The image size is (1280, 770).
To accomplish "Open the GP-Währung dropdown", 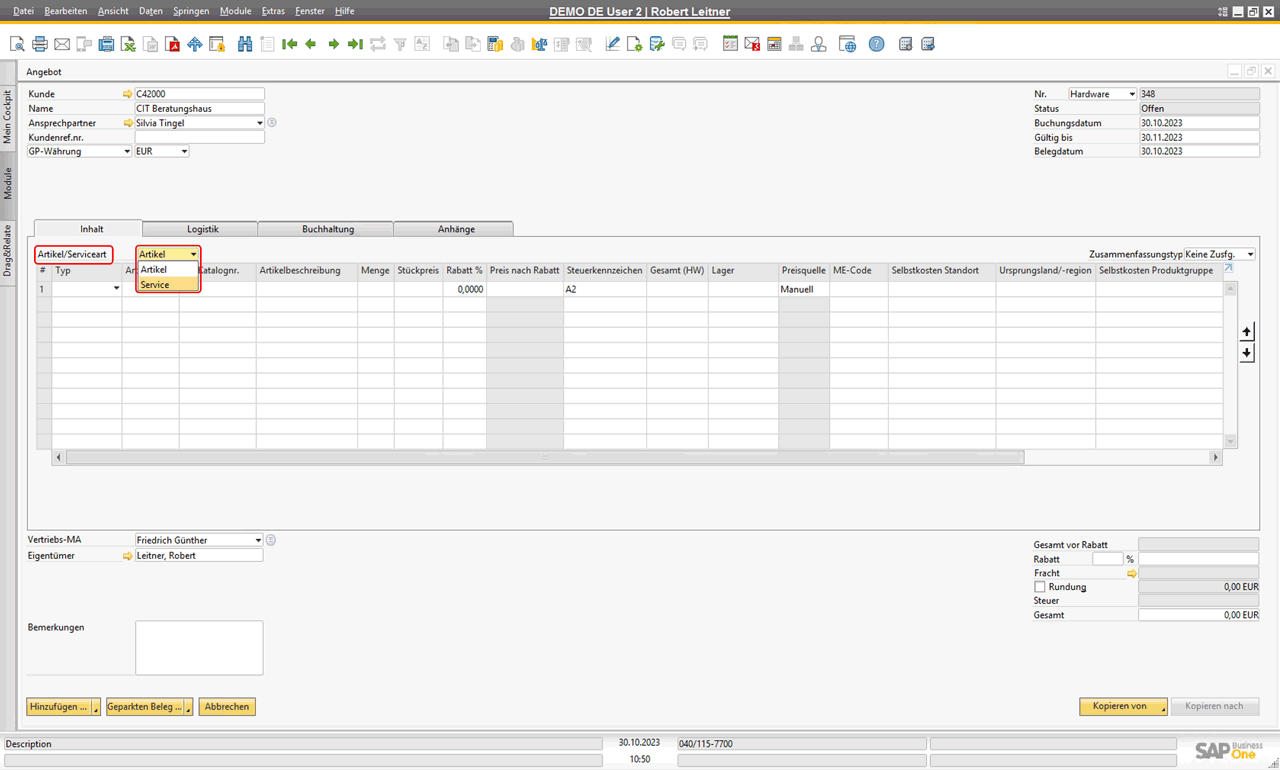I will 127,151.
